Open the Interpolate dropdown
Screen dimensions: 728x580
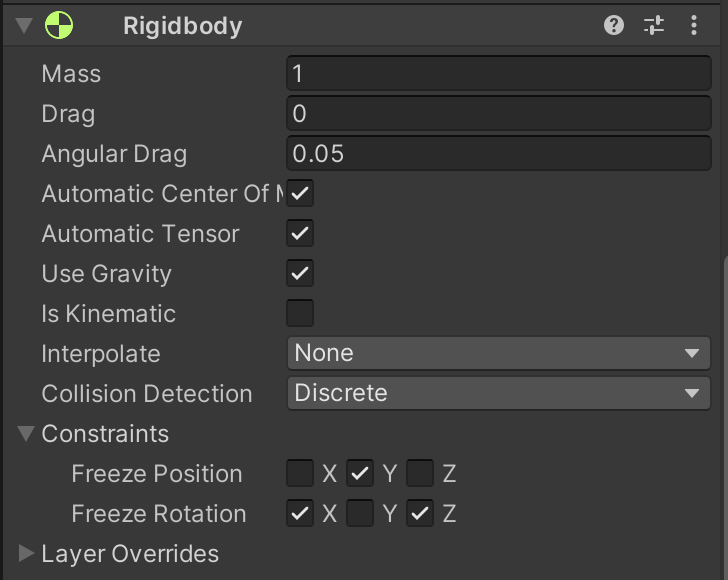tap(499, 353)
